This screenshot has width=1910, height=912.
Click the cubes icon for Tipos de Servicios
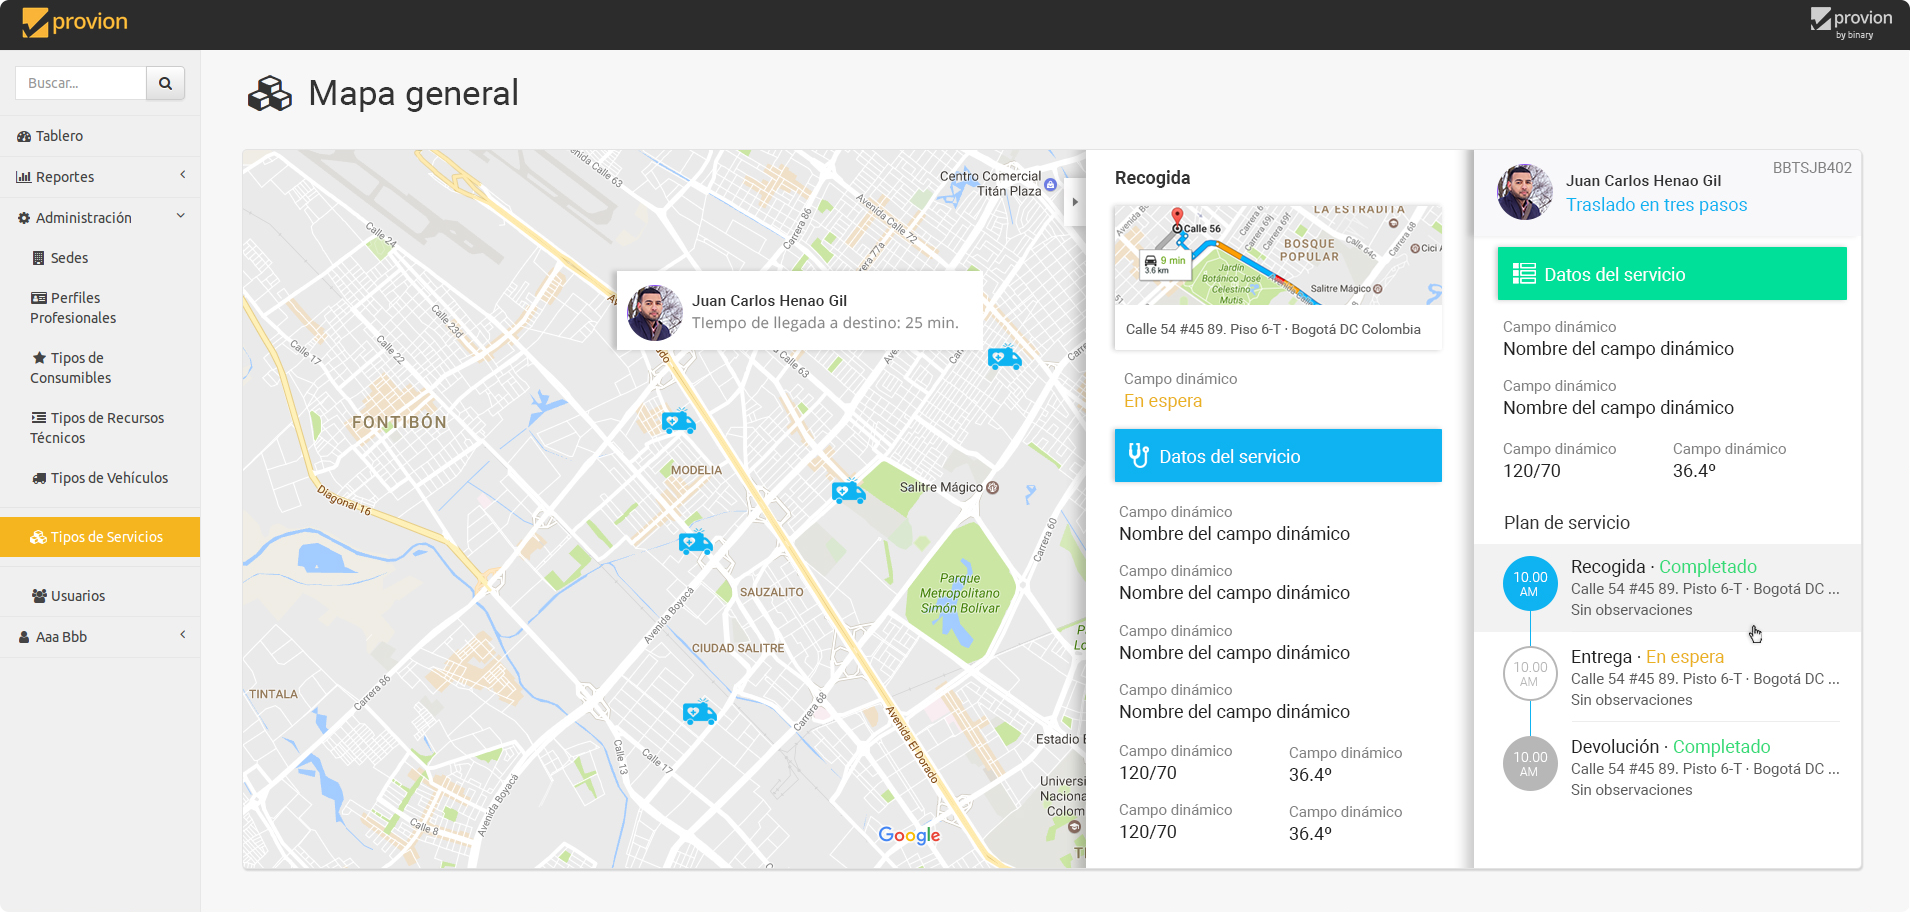(38, 537)
